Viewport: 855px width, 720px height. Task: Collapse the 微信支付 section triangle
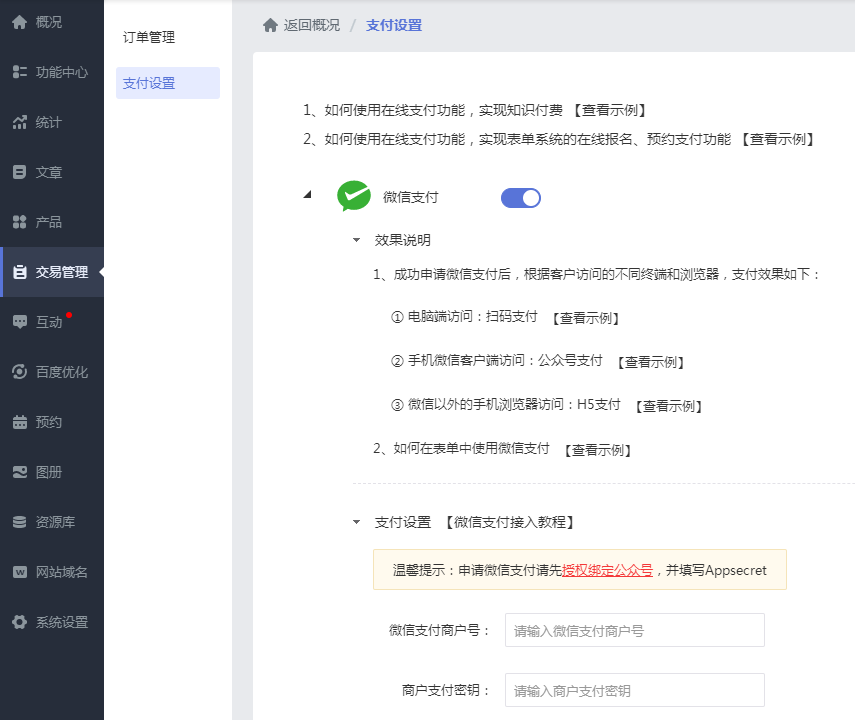point(308,194)
